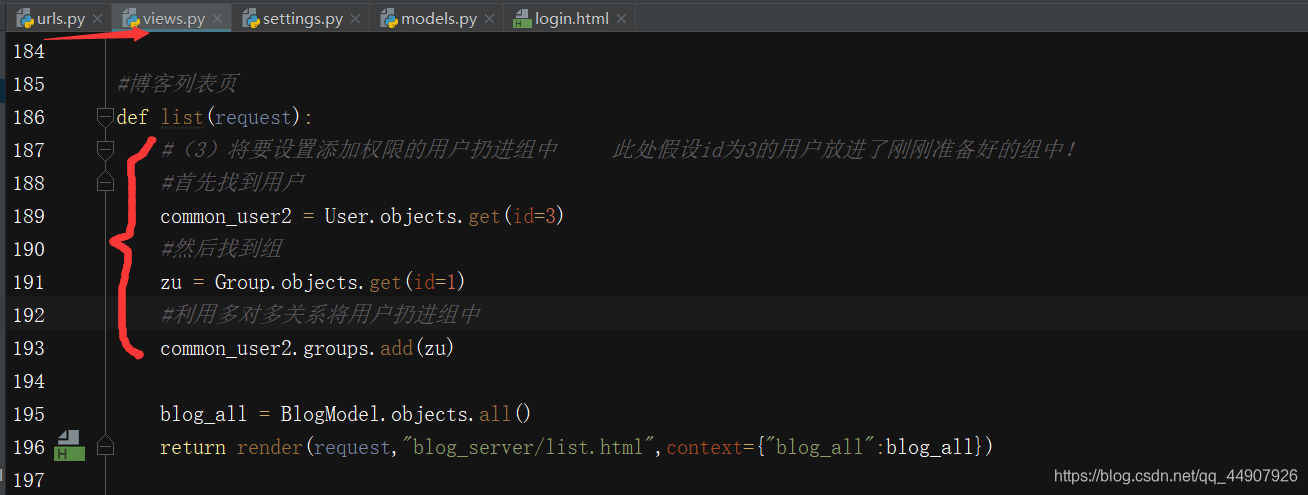Click the Python file icon on models.py tab
This screenshot has width=1308, height=495.
[x=388, y=18]
